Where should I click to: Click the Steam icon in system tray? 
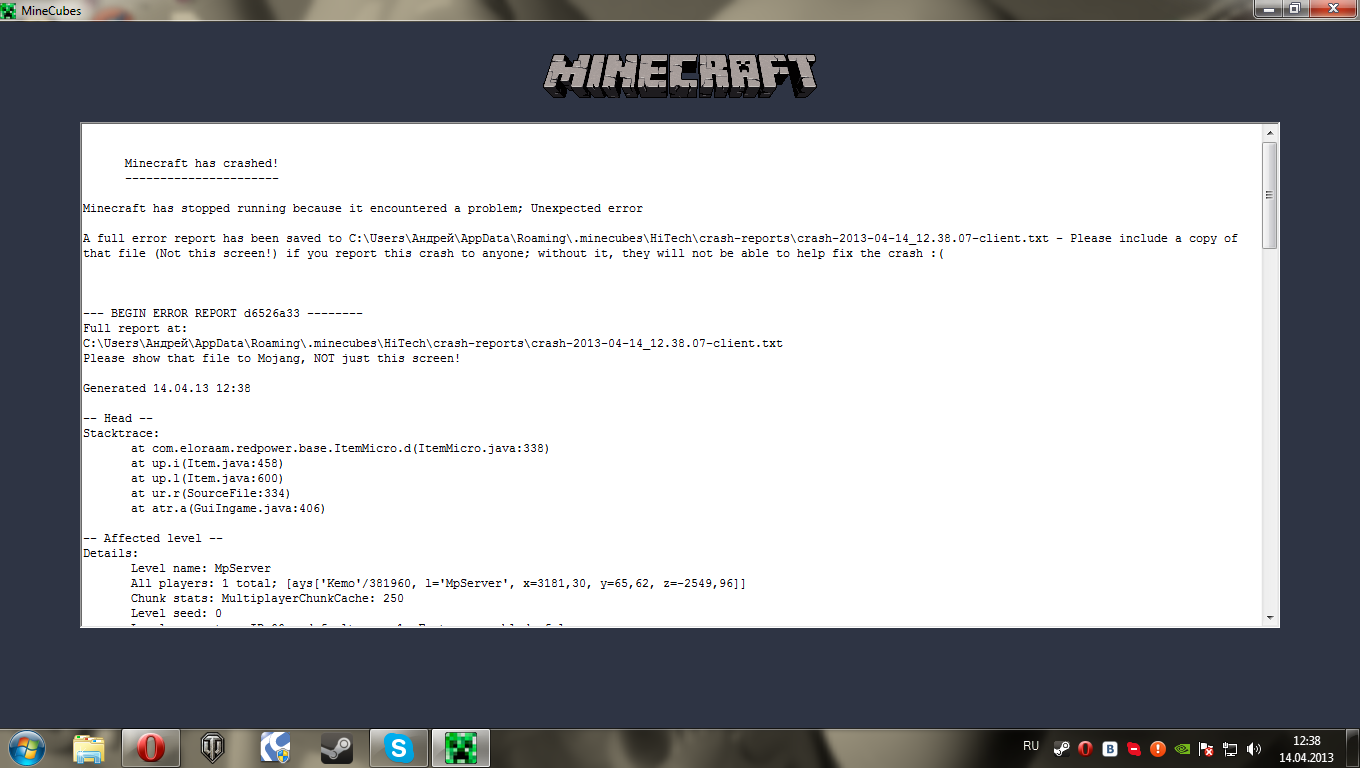click(x=1061, y=748)
